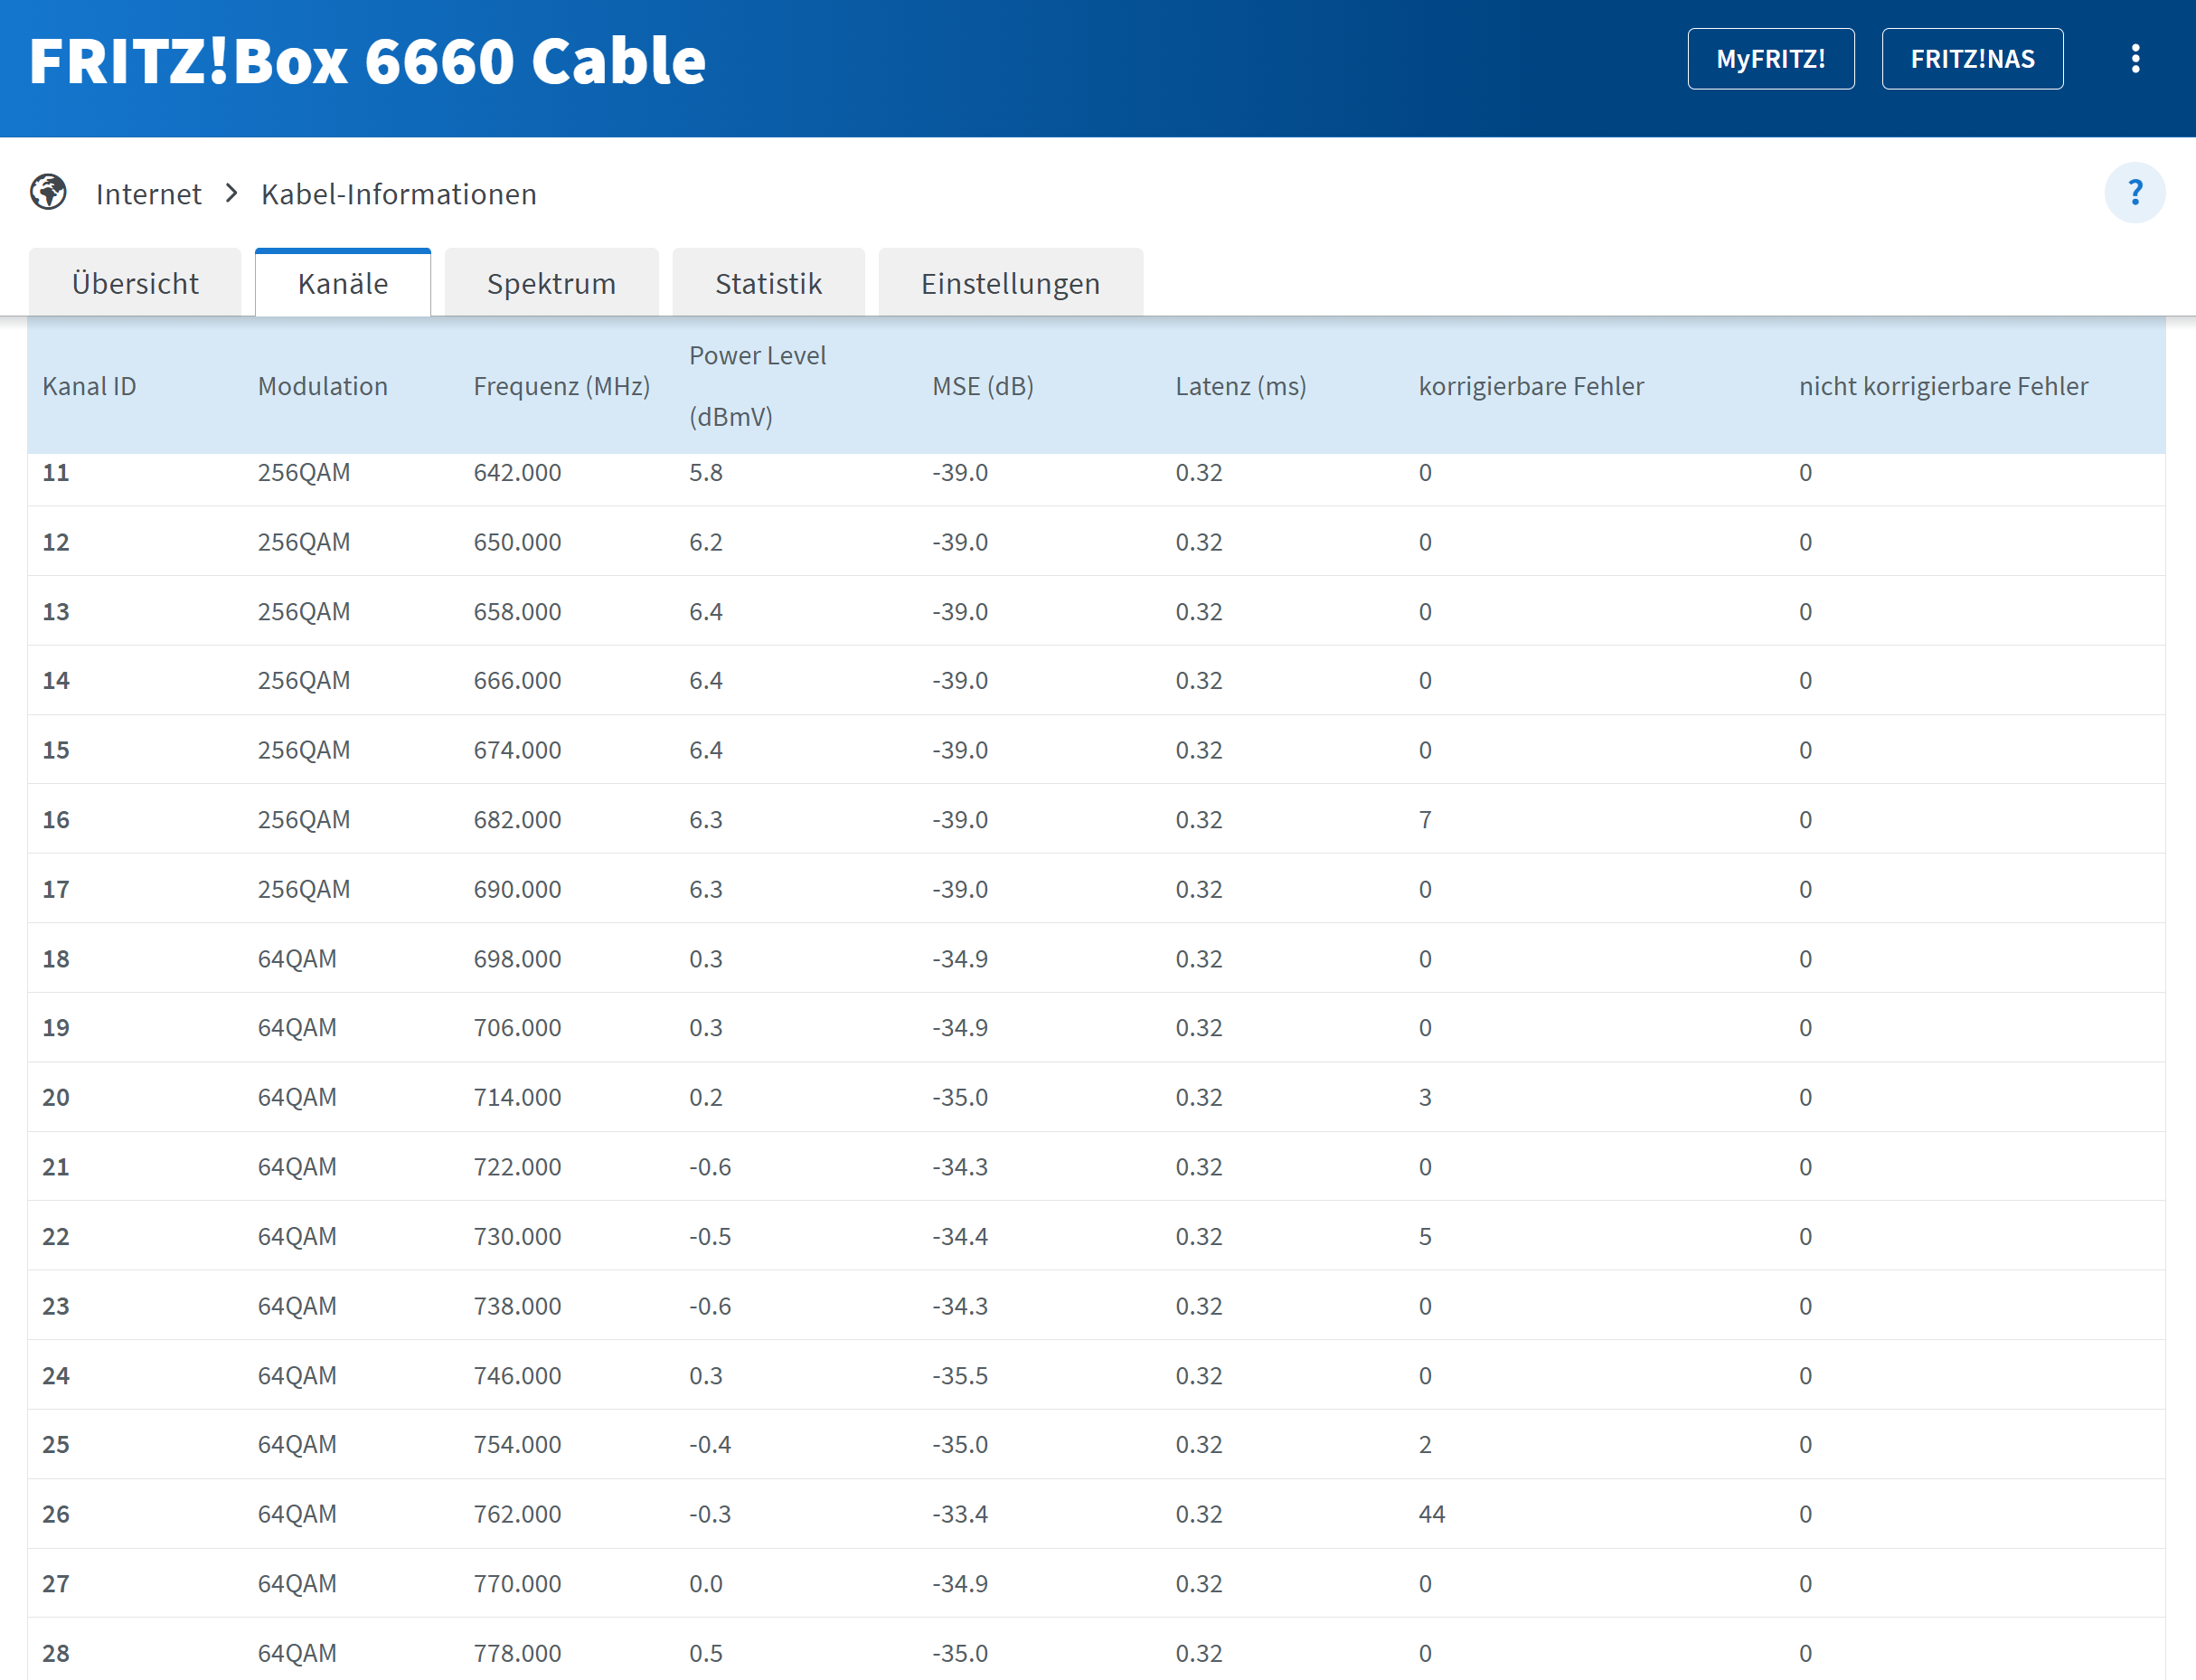
Task: Select the Kanäle tab
Action: 343,283
